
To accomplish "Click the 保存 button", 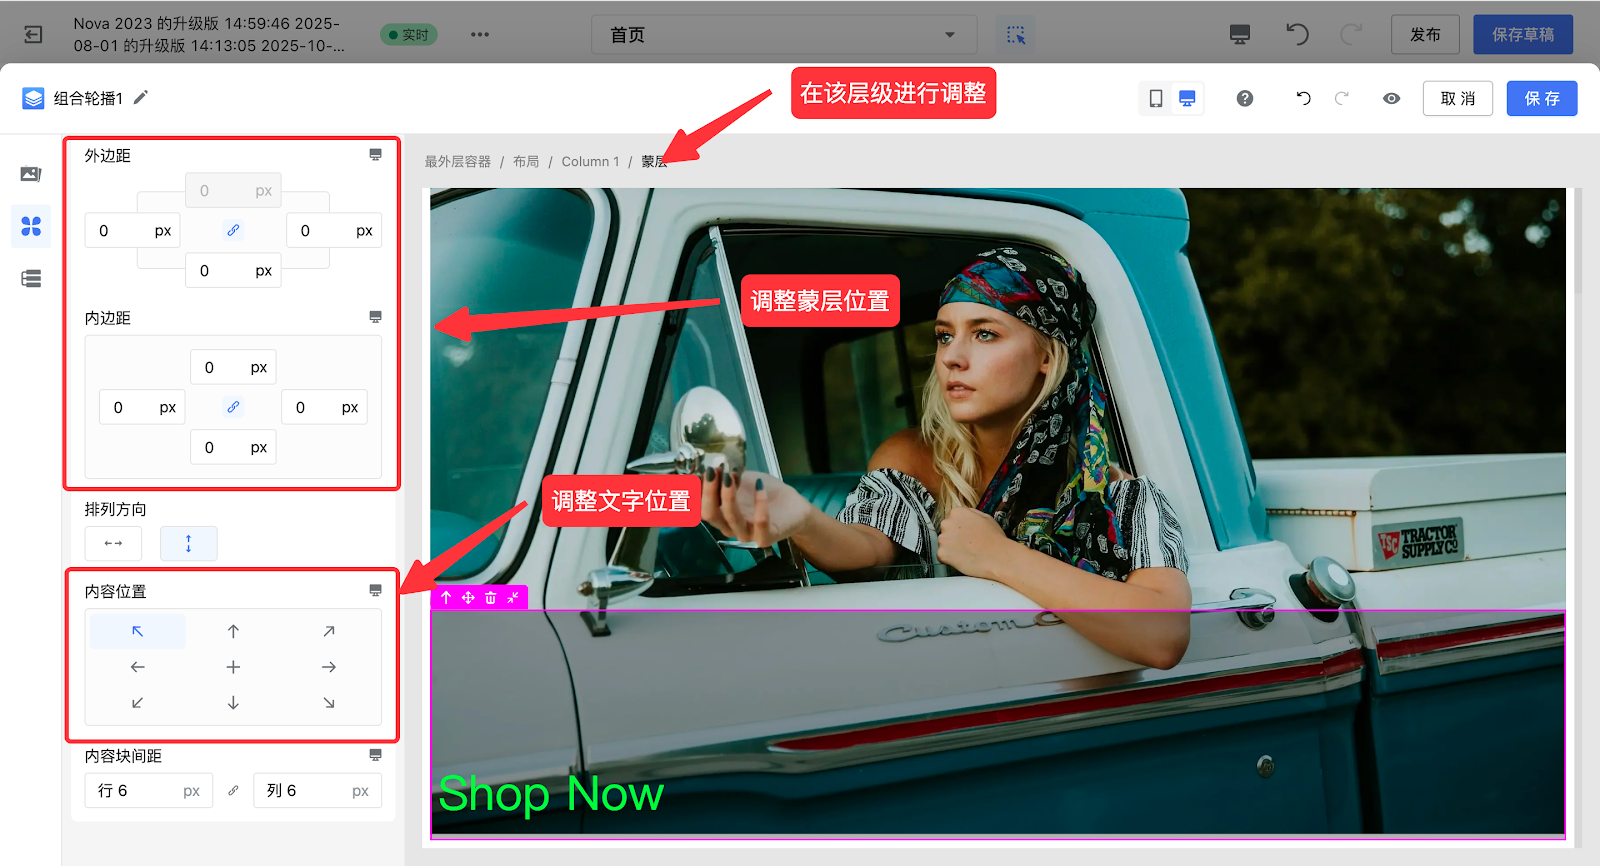I will [1541, 98].
